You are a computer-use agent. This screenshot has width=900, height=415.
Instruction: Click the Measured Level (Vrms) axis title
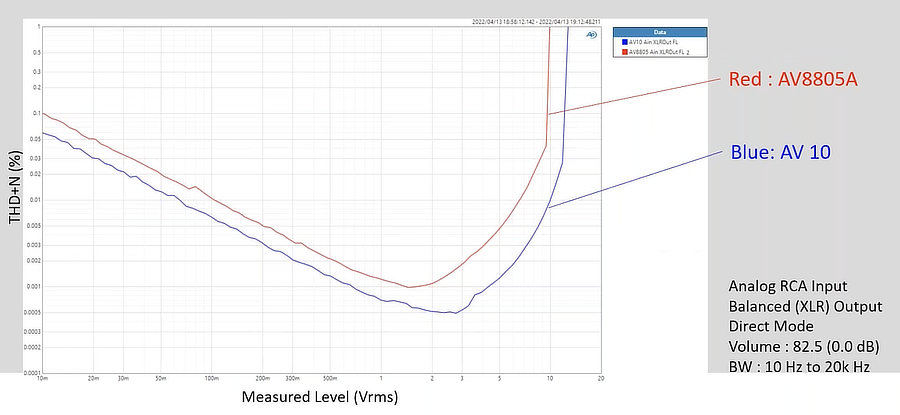pos(319,397)
